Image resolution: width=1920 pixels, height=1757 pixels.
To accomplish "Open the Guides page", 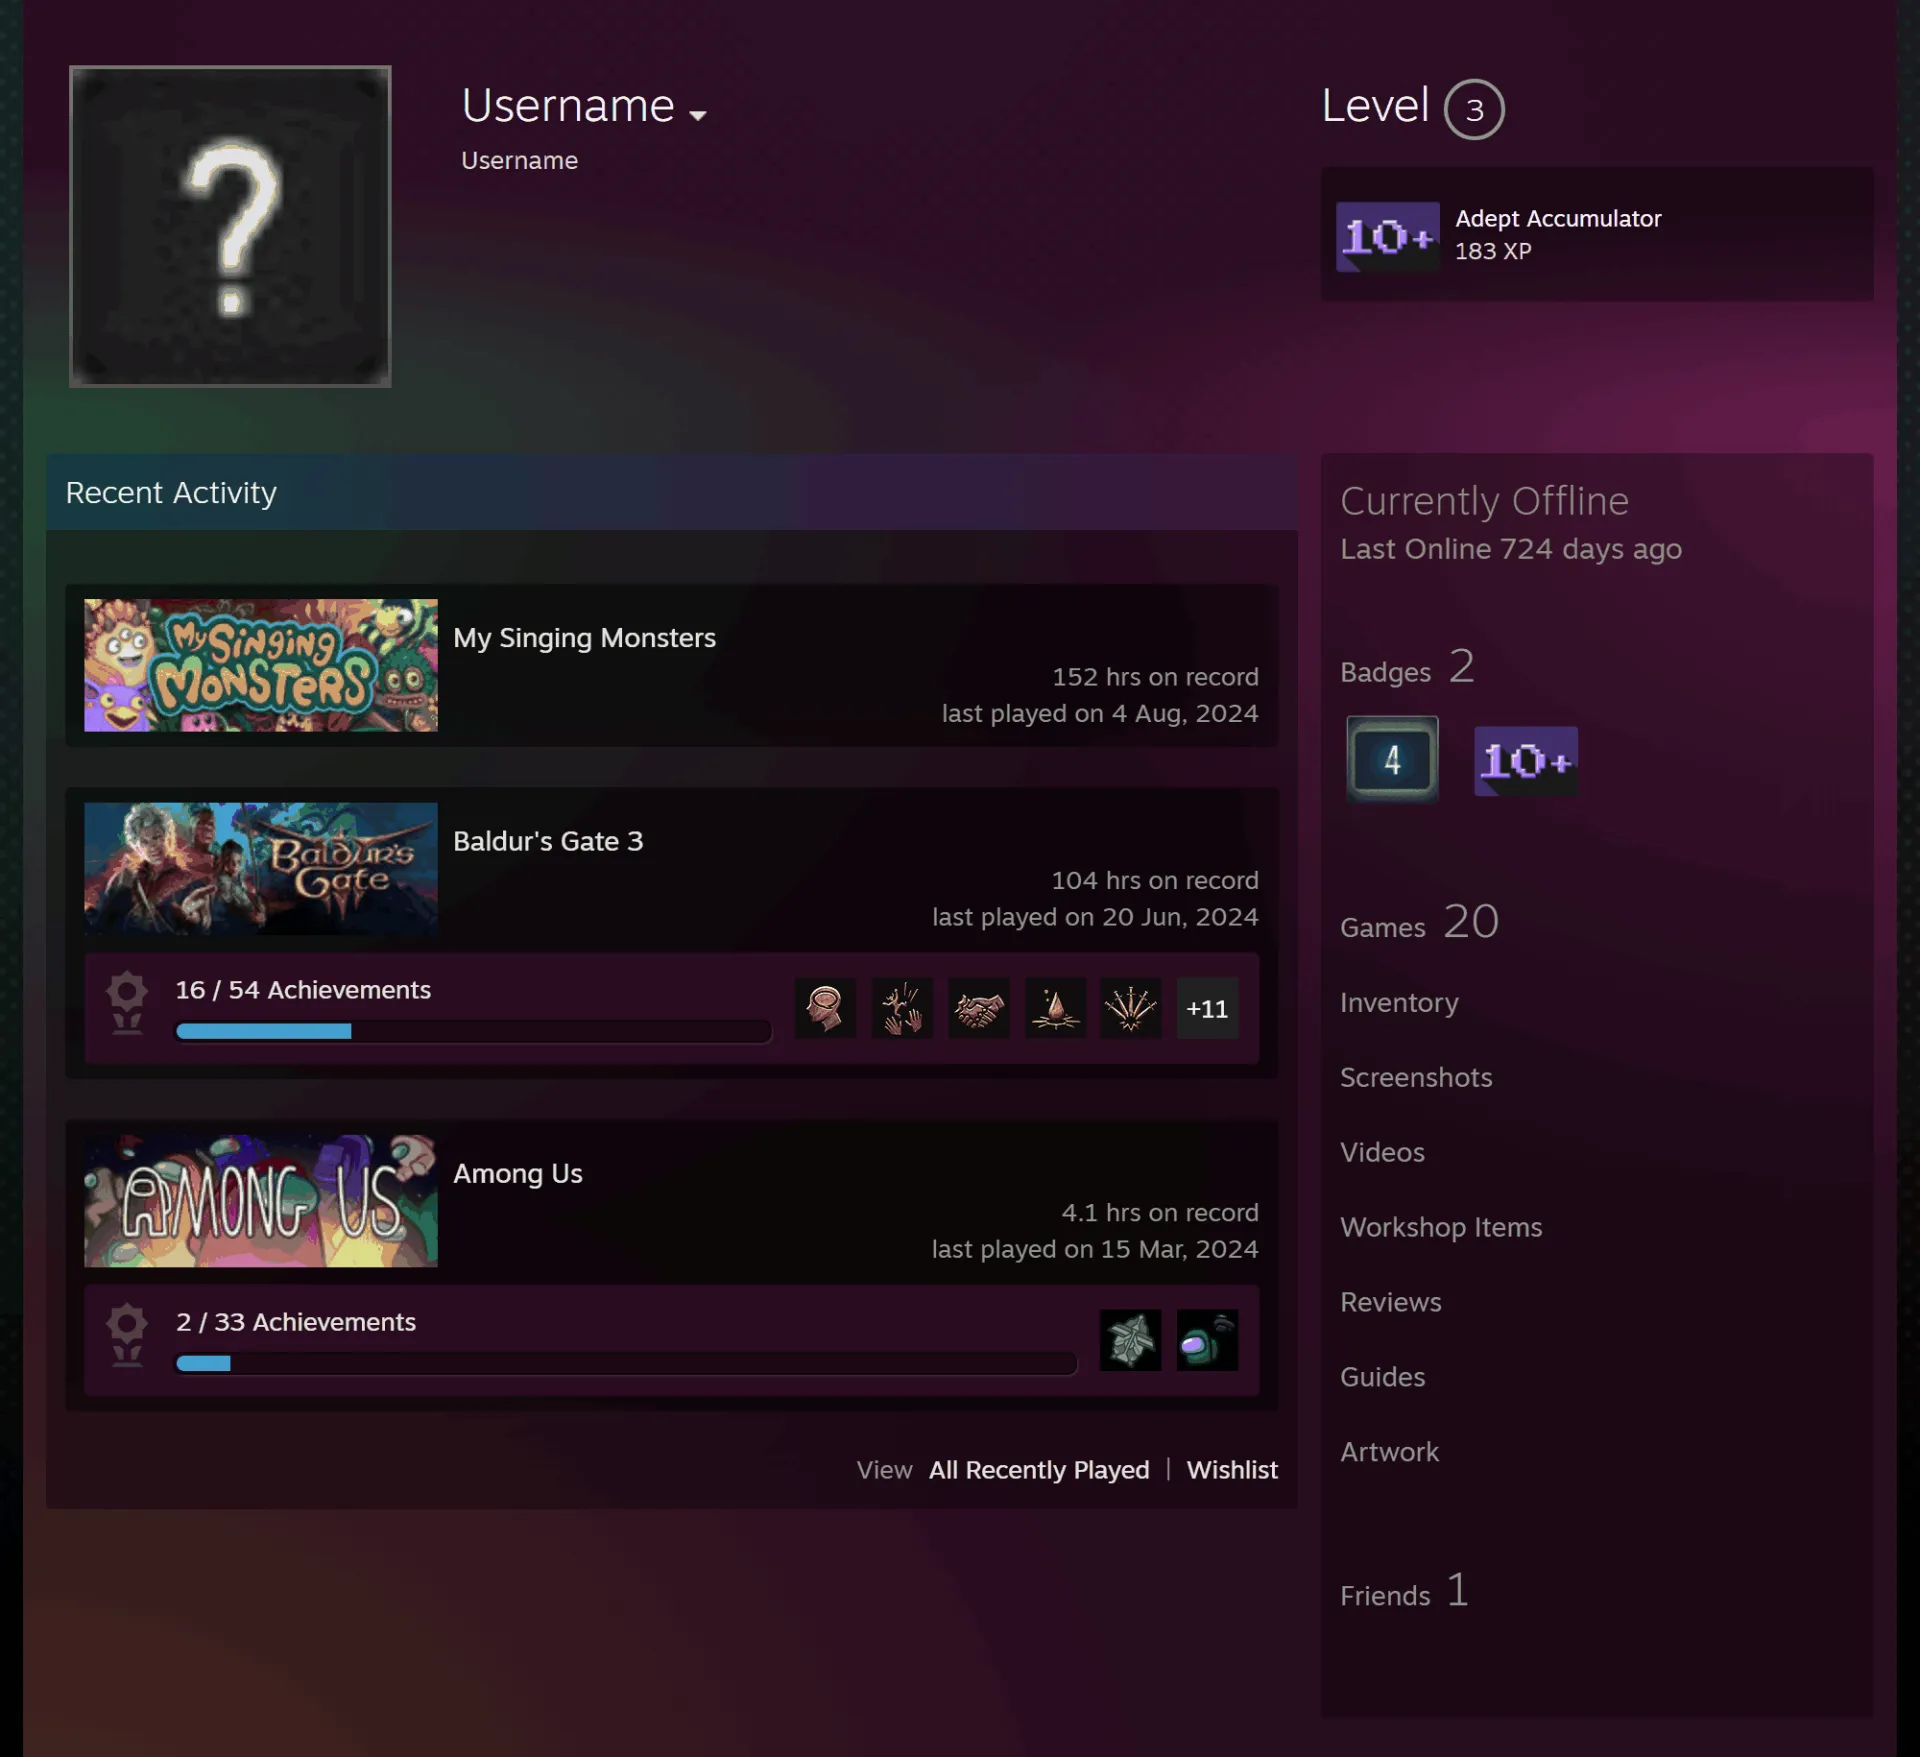I will (1382, 1377).
